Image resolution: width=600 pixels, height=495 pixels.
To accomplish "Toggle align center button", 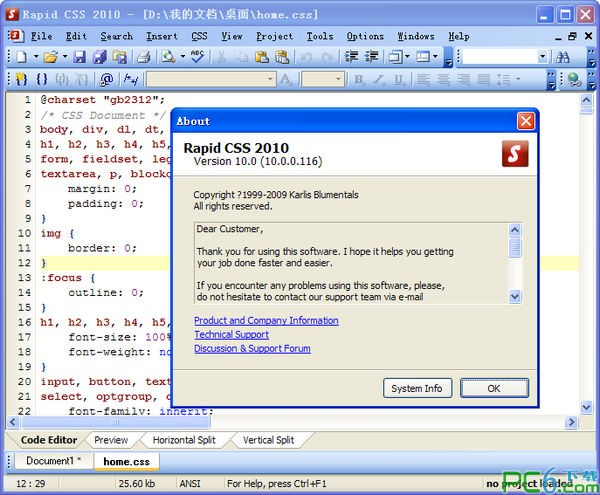I will point(443,79).
